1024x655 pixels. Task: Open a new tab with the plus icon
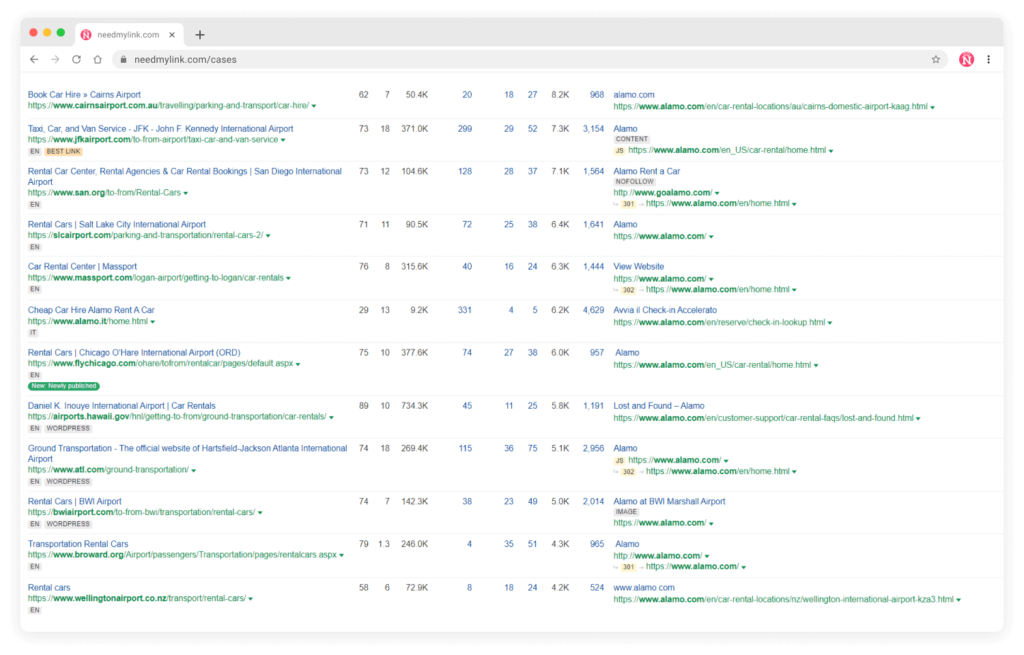198,33
